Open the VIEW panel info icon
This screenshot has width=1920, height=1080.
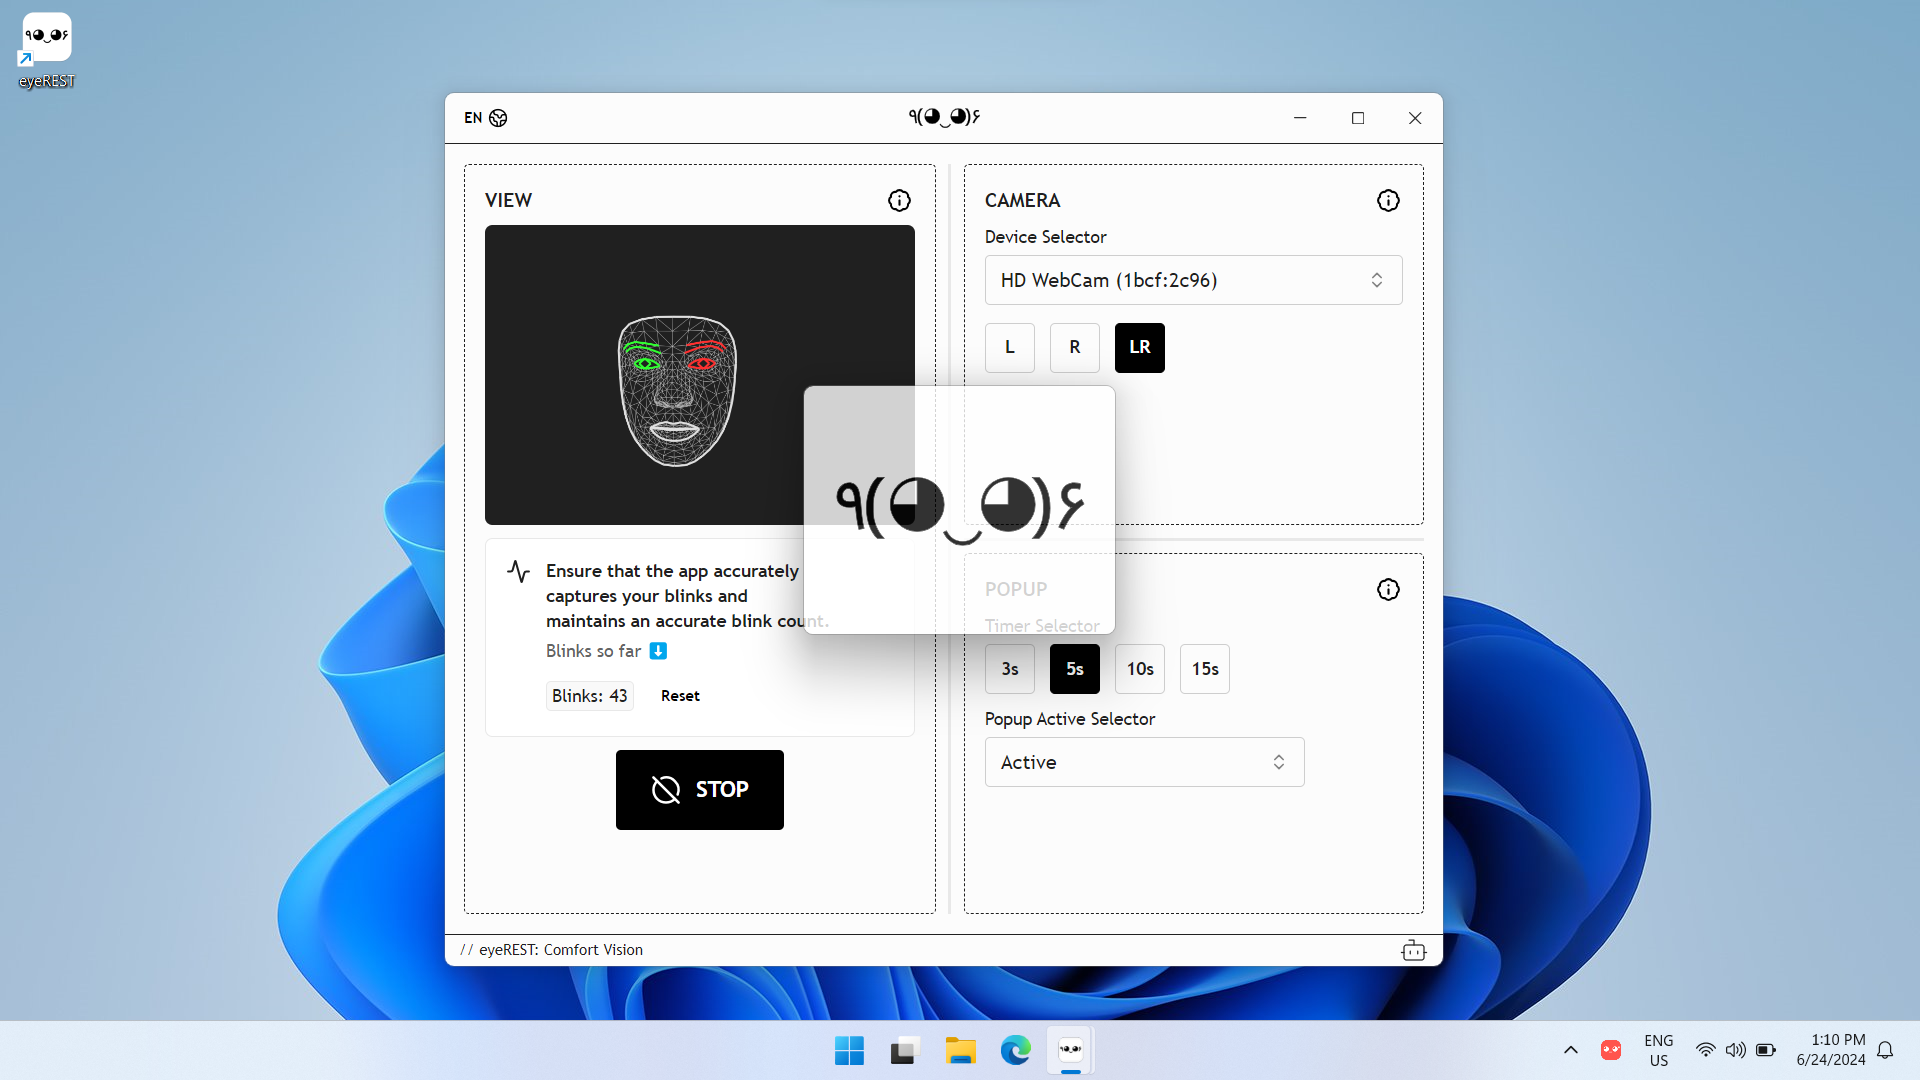pyautogui.click(x=899, y=201)
